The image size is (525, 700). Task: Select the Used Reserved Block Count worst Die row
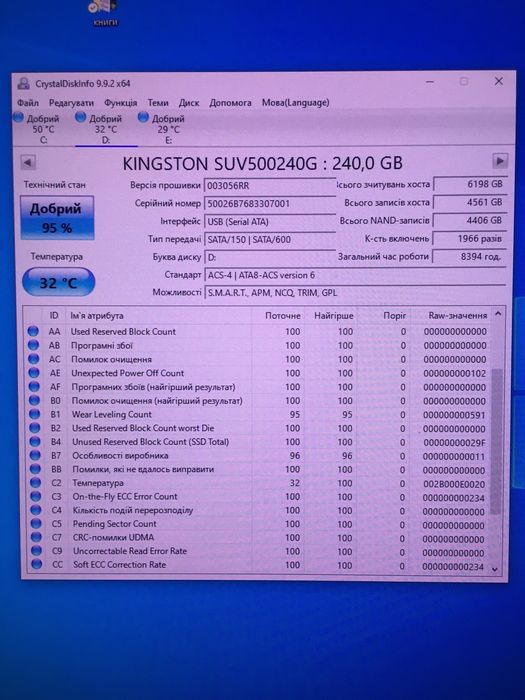click(258, 428)
